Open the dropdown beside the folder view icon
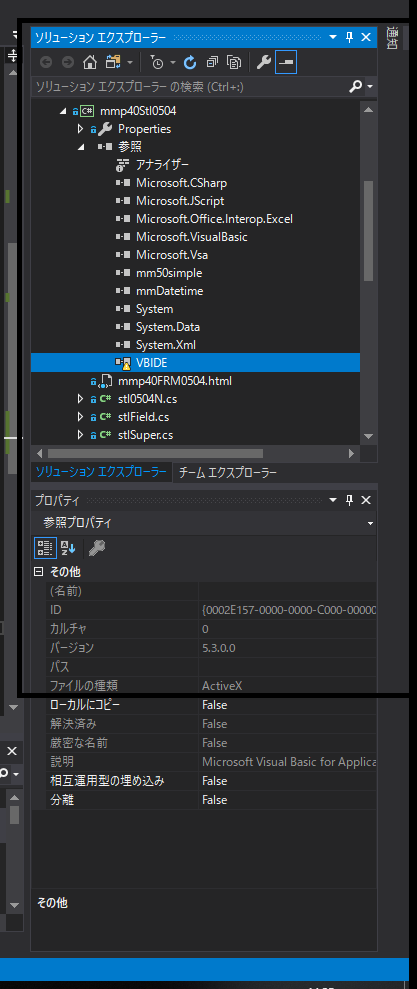Viewport: 417px width, 989px height. click(129, 62)
